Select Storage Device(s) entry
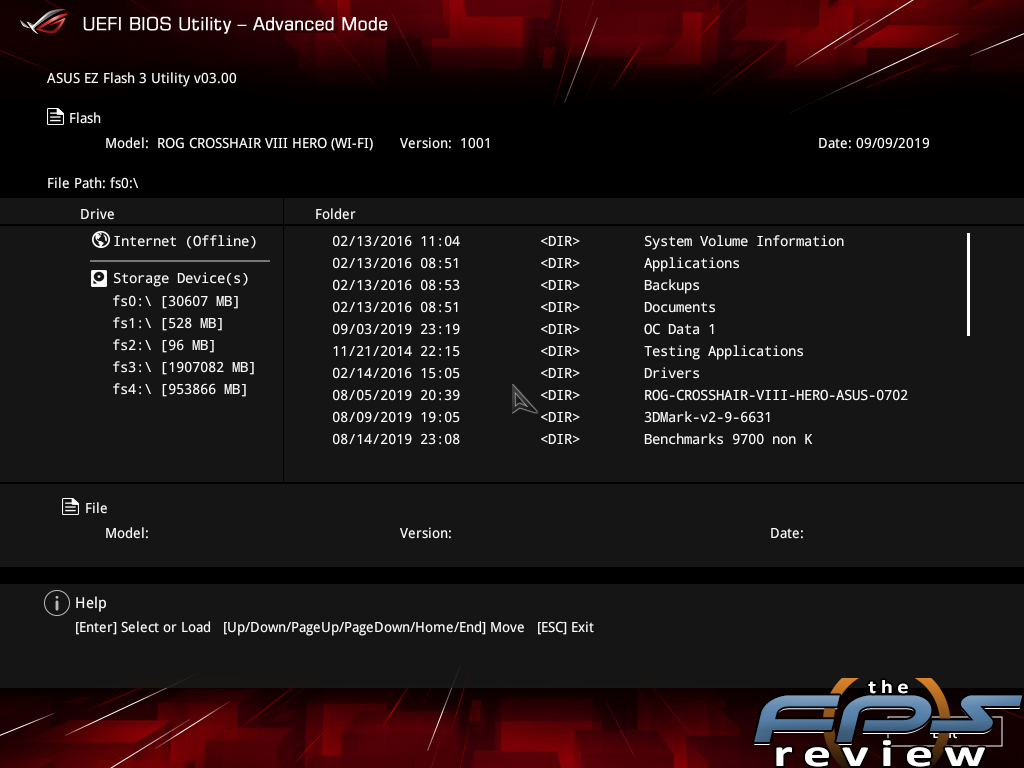This screenshot has width=1024, height=768. (x=181, y=278)
